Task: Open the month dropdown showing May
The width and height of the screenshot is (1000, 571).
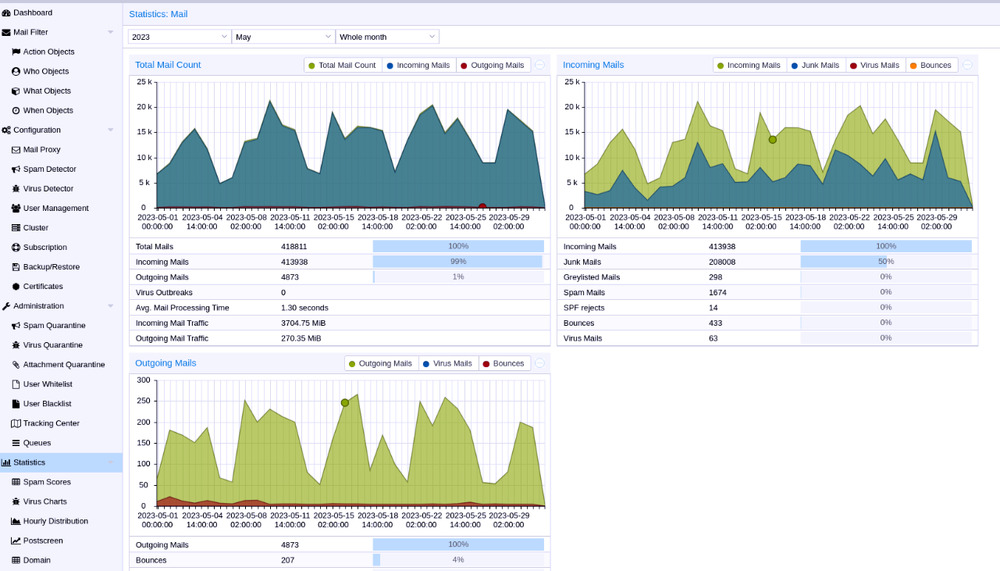Action: click(282, 37)
